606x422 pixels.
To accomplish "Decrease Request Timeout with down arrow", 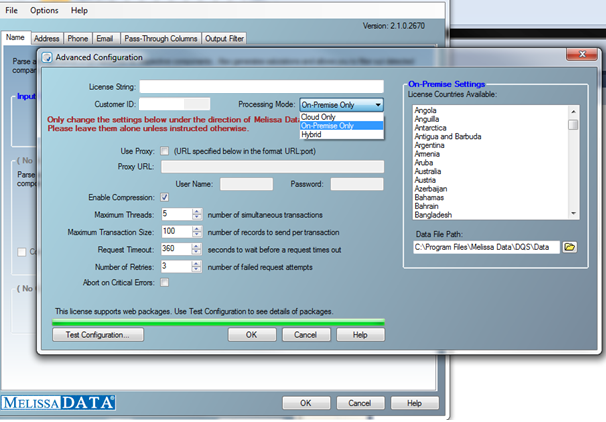I will click(x=197, y=252).
